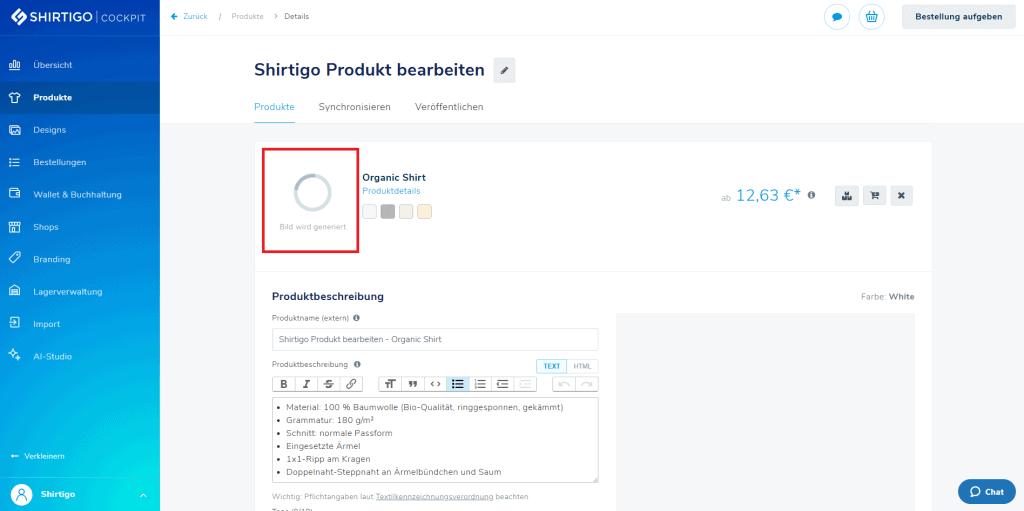Open the Wallet & Buchhaltung sidebar section
Screen dimensions: 1024x511
tap(77, 194)
